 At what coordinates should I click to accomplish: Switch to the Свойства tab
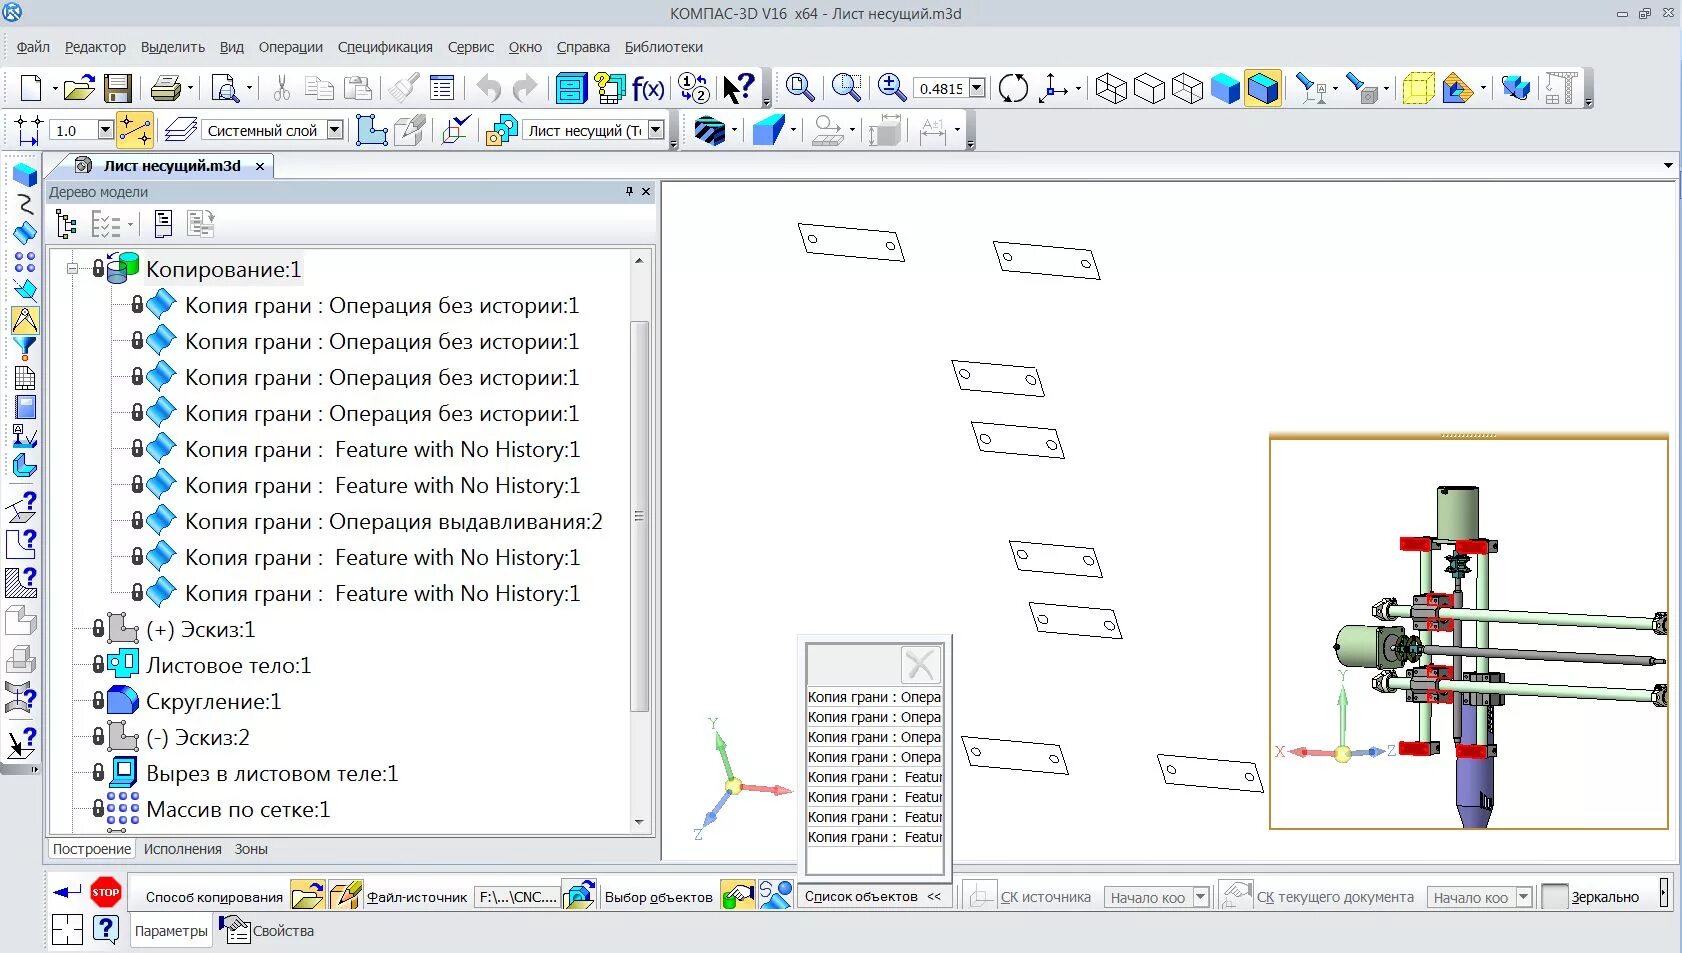267,930
